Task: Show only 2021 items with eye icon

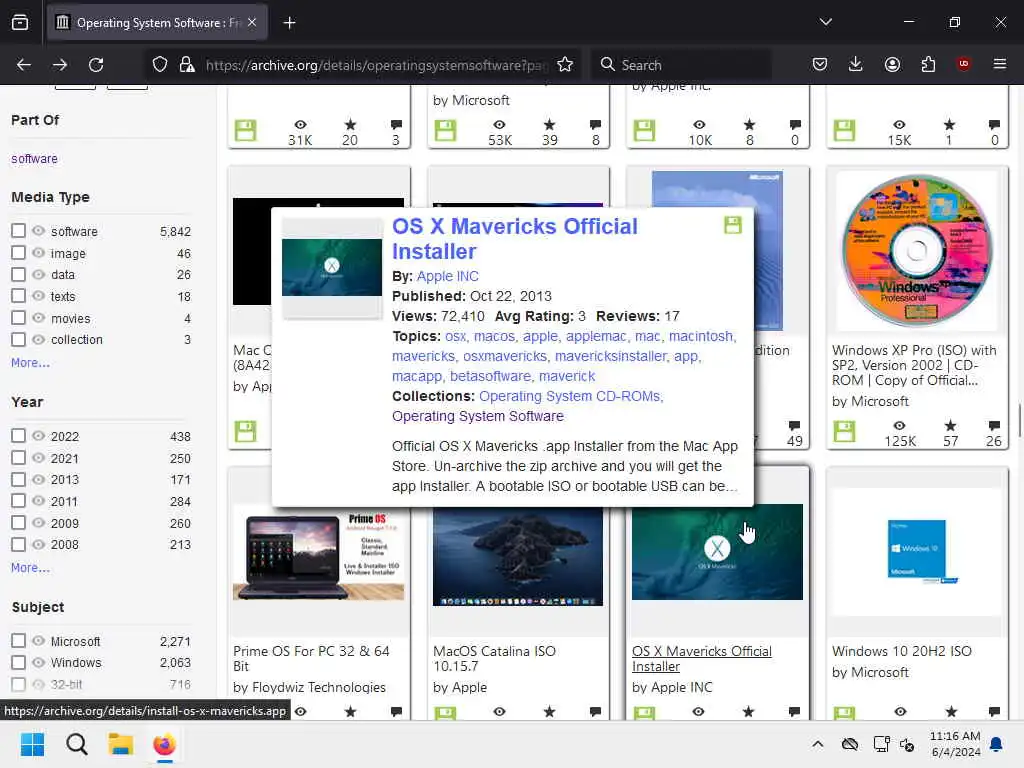Action: 39,458
